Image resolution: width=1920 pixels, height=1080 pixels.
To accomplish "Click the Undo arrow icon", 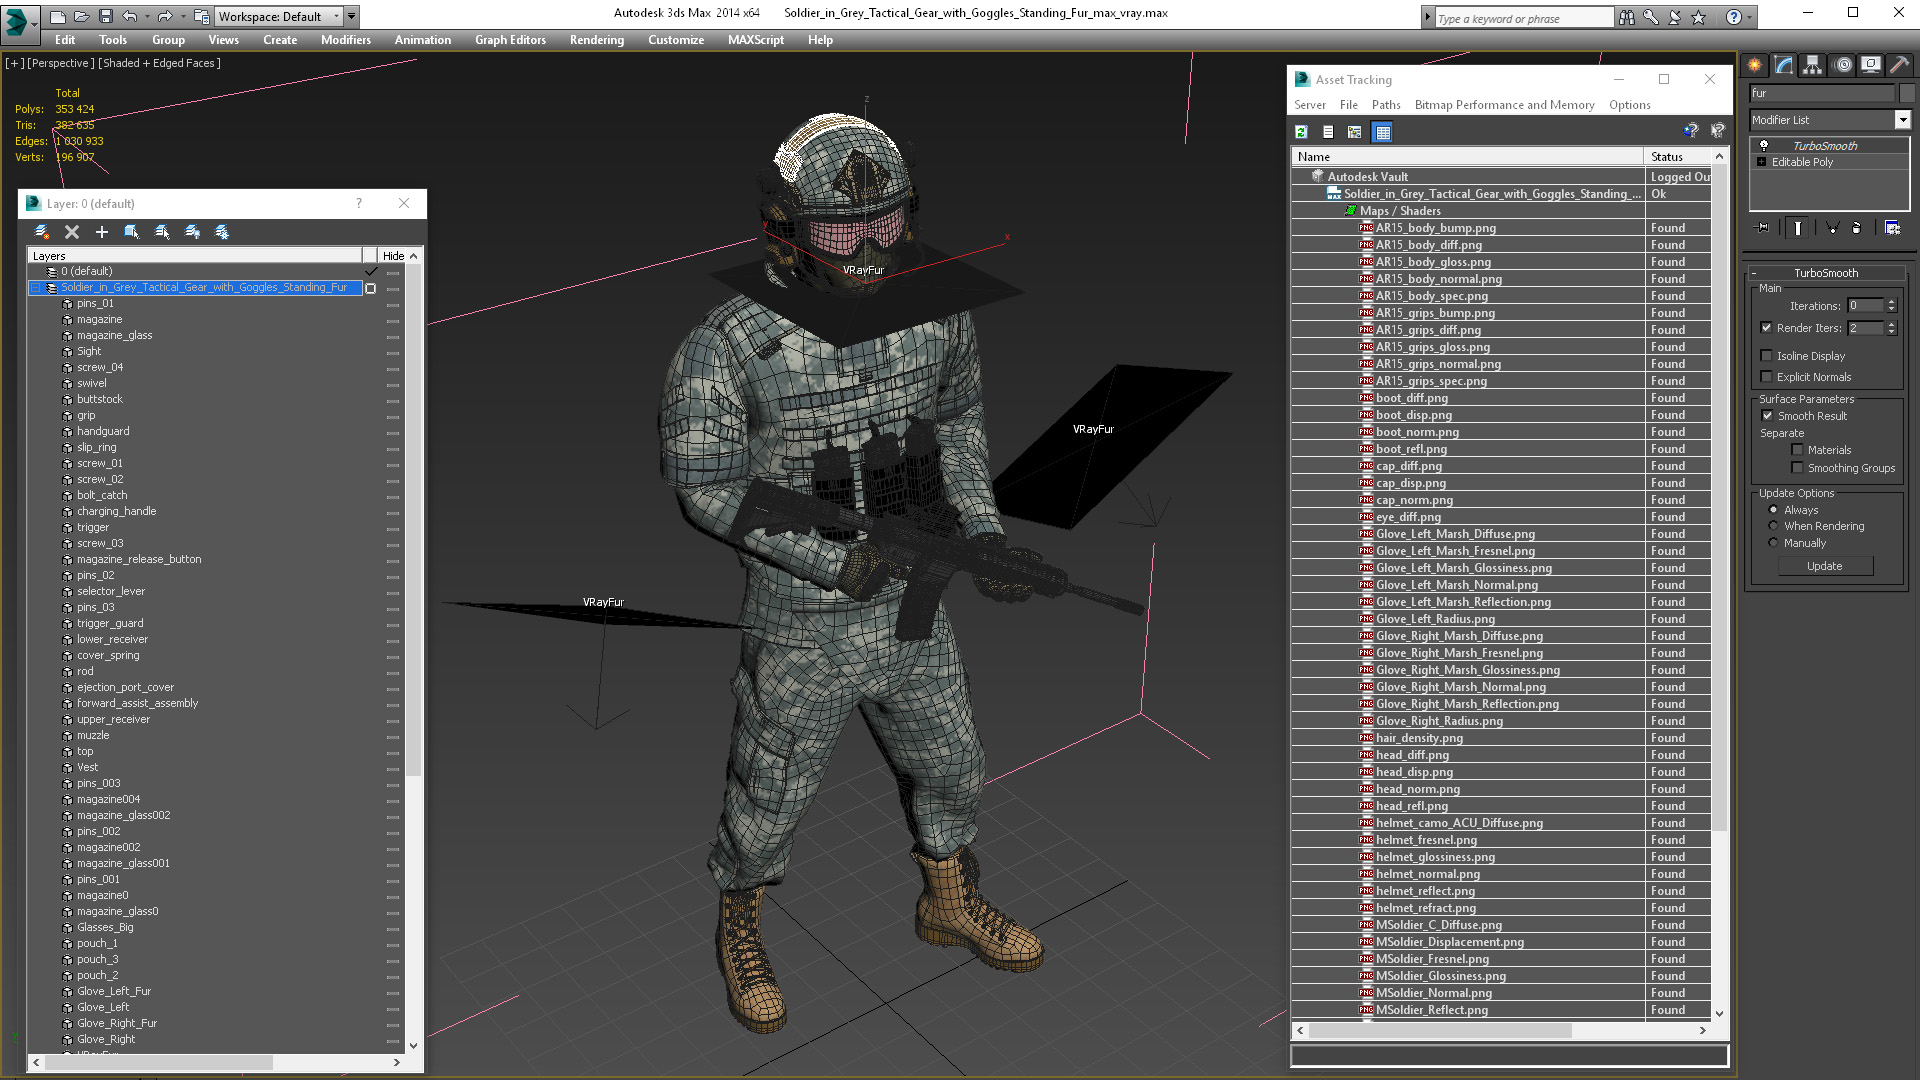I will [129, 17].
